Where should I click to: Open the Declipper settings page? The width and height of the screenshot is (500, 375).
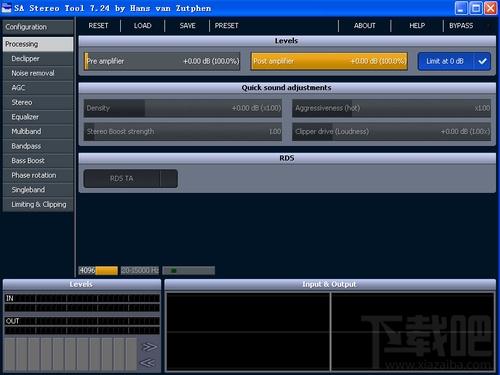tap(38, 59)
